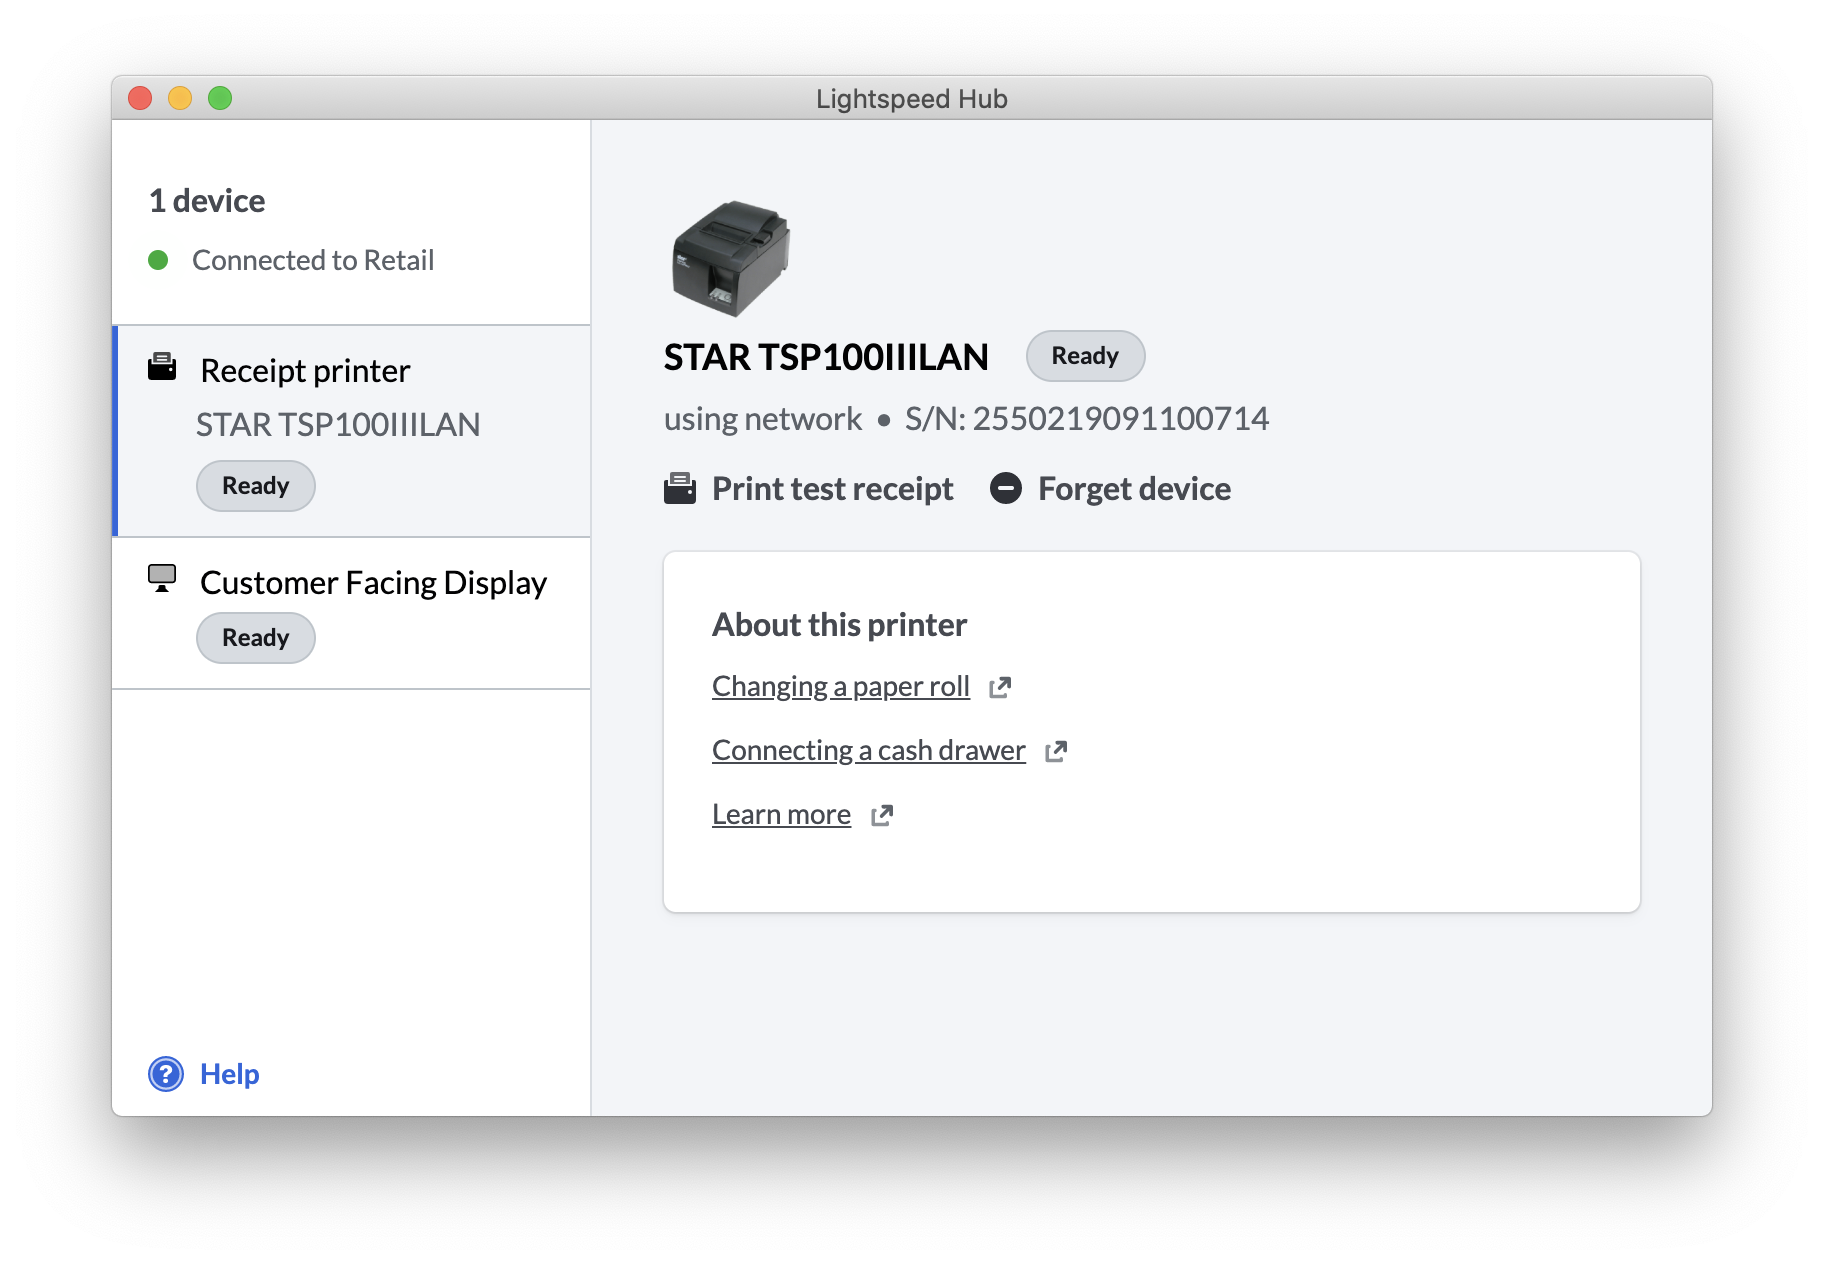Click the STAR TSP100IIILAN main heading
Viewport: 1824px width, 1264px height.
pos(826,357)
